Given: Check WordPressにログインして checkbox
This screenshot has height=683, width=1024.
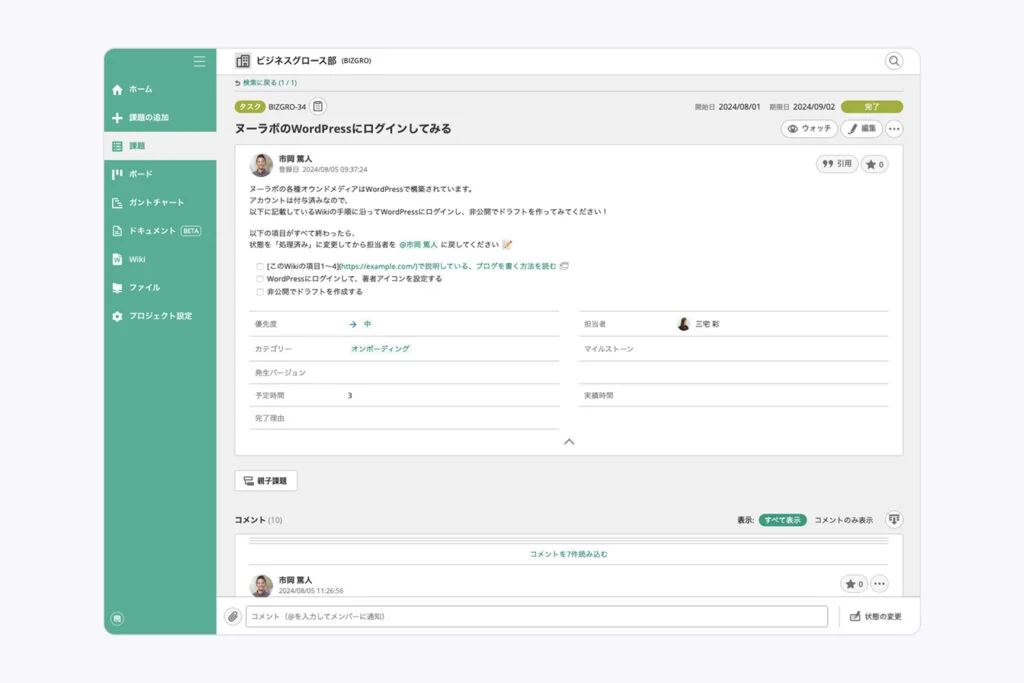Looking at the screenshot, I should click(260, 279).
